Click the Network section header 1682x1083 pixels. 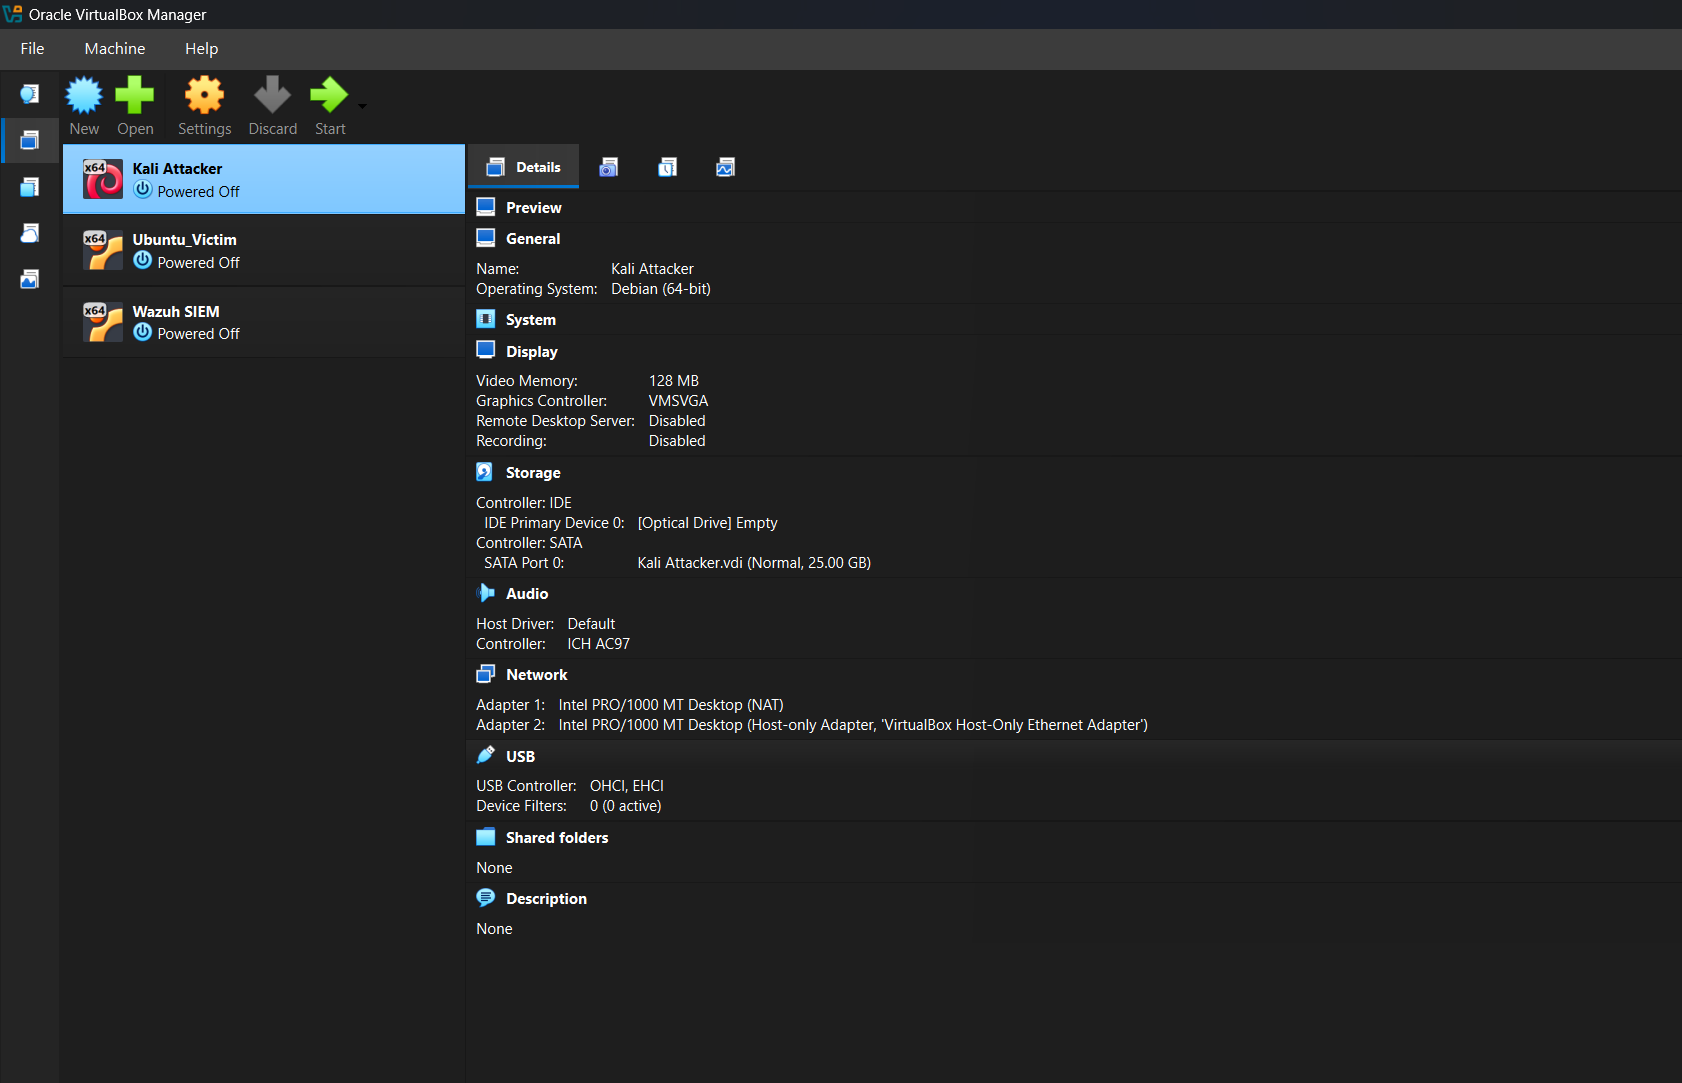[x=536, y=675]
